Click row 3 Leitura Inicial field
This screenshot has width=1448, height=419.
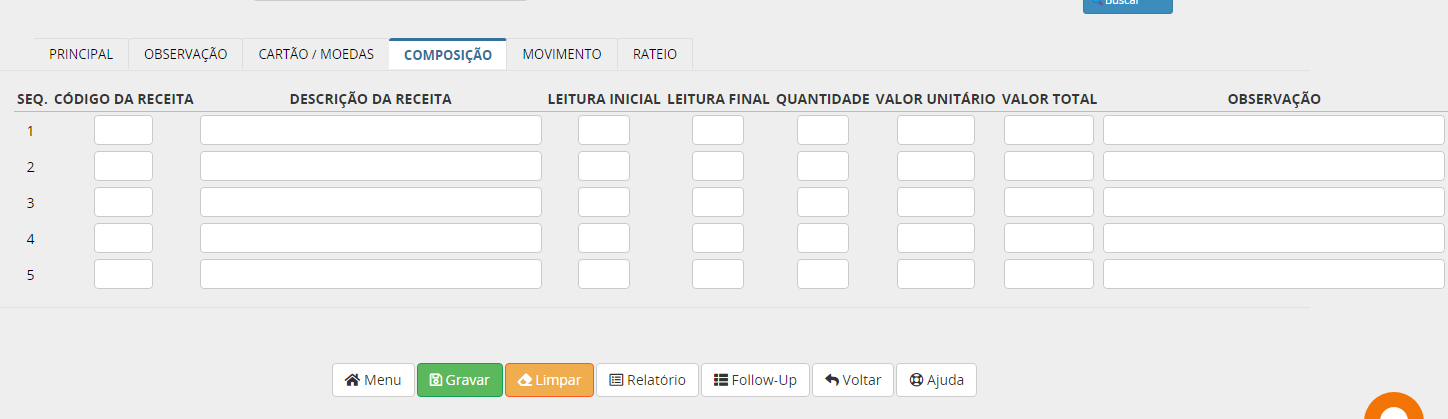603,202
